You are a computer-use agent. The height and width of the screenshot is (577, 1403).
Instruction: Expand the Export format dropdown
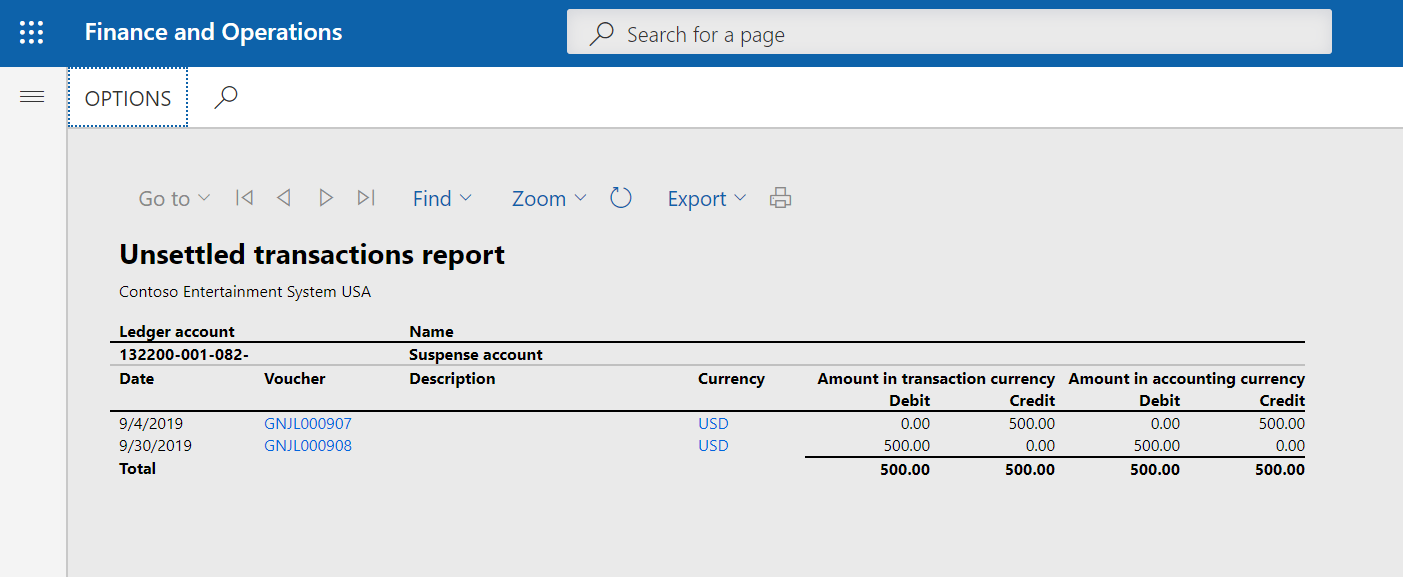707,199
